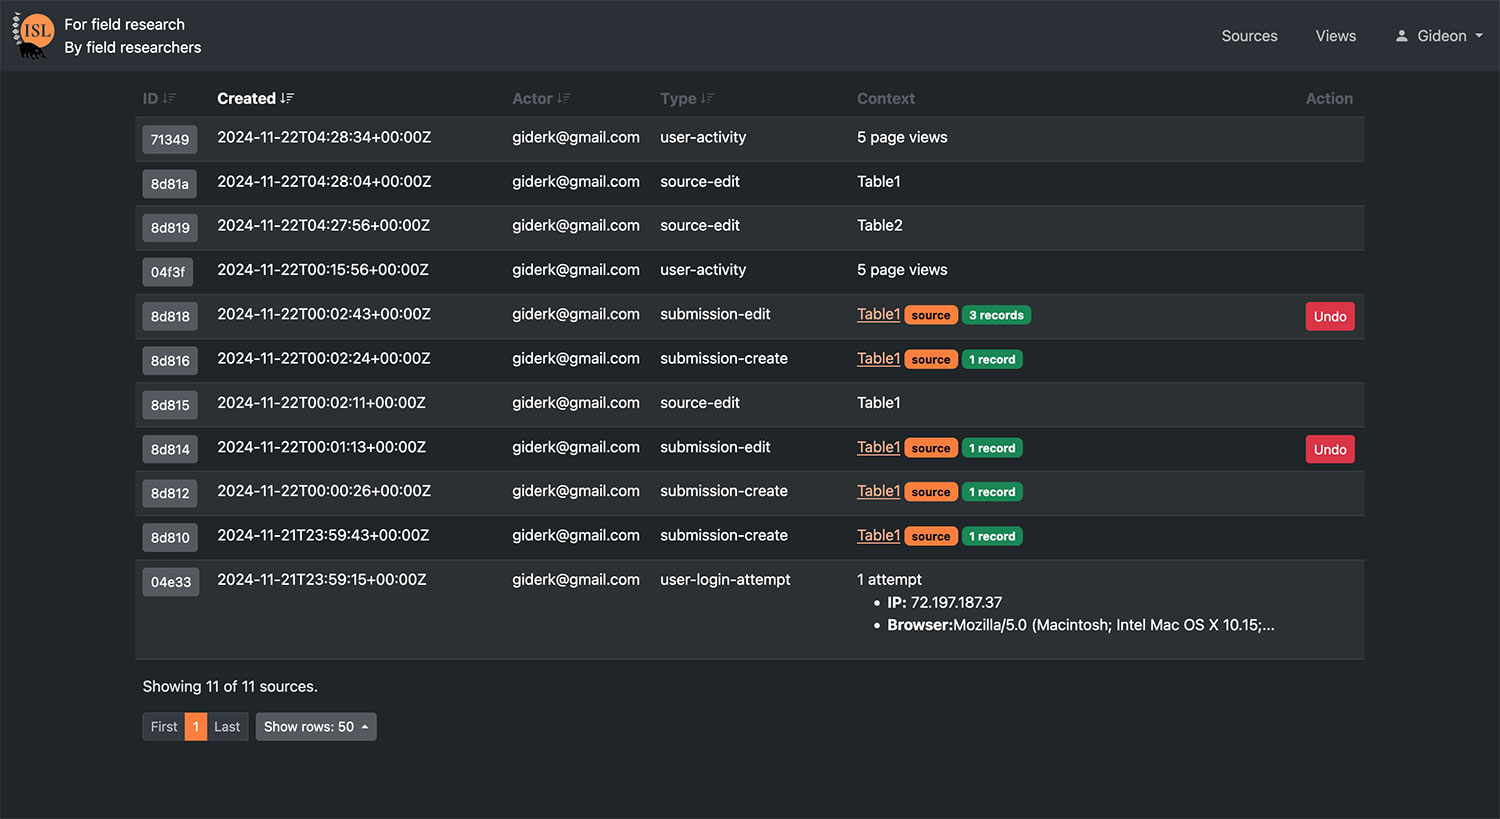Image resolution: width=1500 pixels, height=819 pixels.
Task: Click orange source badge in row 8d810
Action: pyautogui.click(x=931, y=537)
